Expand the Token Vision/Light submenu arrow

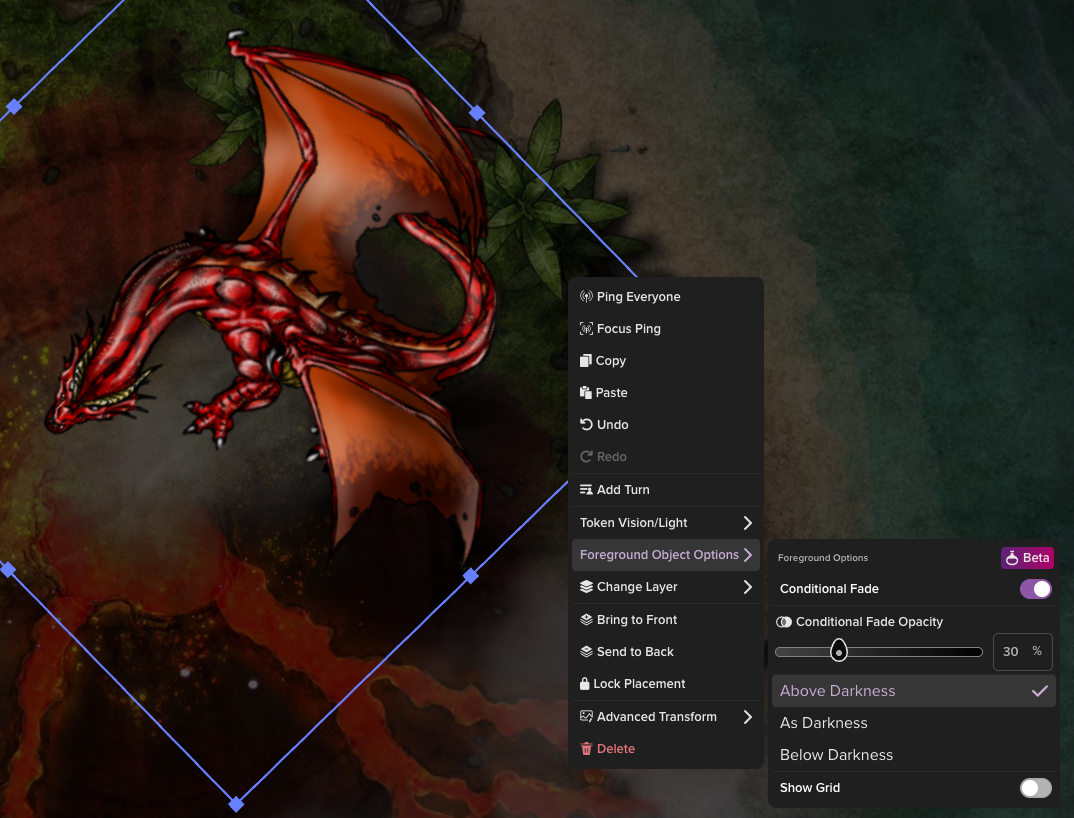[747, 523]
